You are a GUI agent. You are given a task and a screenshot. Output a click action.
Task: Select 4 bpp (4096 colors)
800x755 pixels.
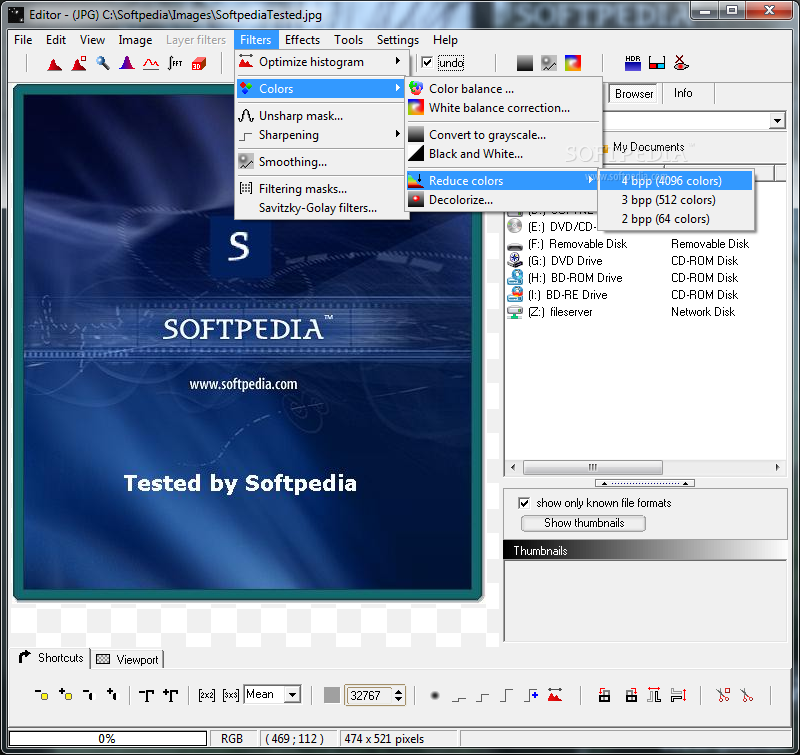point(676,181)
